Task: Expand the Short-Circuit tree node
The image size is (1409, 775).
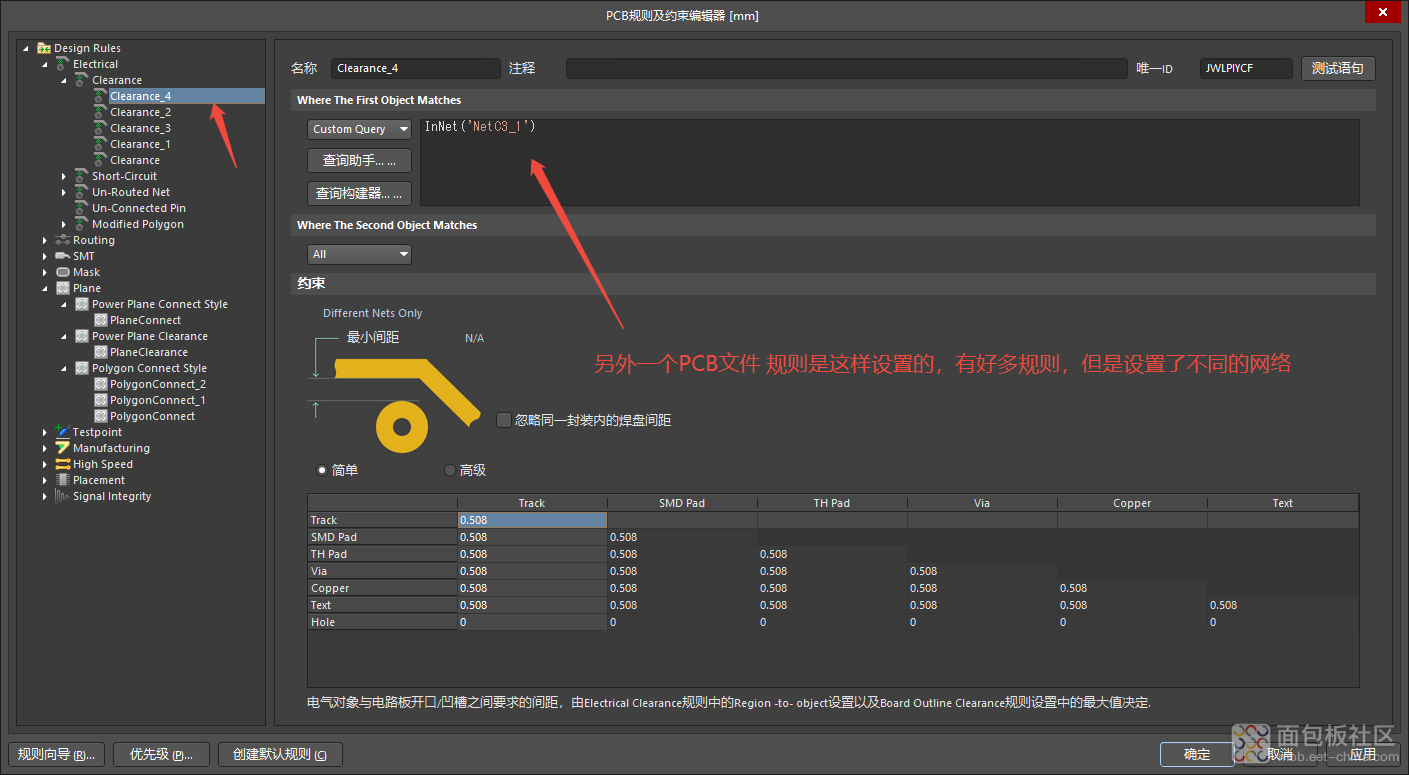Action: point(64,176)
